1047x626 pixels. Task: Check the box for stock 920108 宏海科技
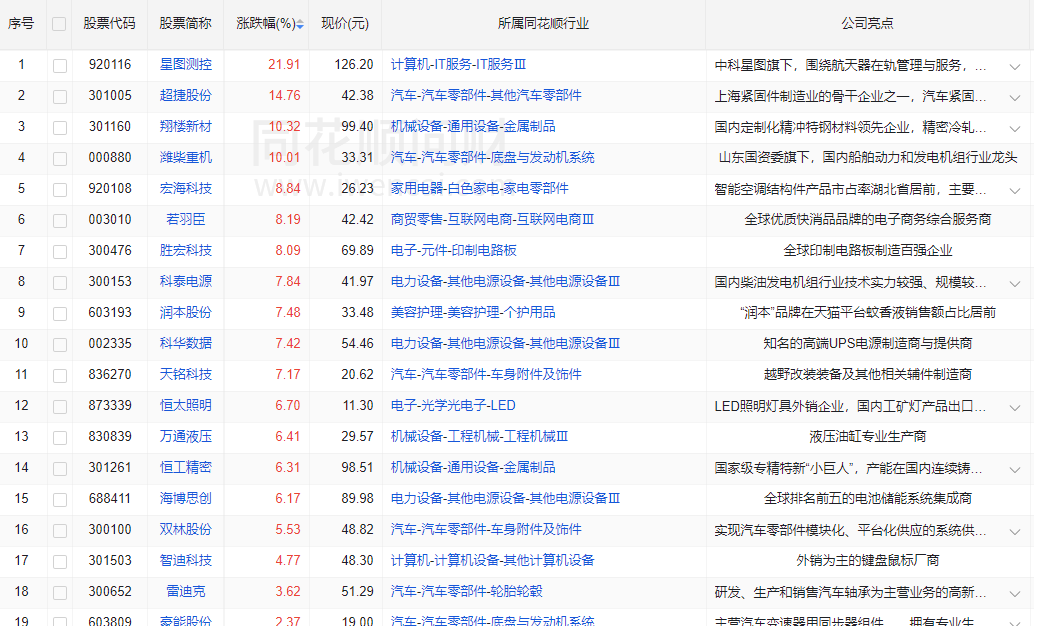[x=59, y=190]
